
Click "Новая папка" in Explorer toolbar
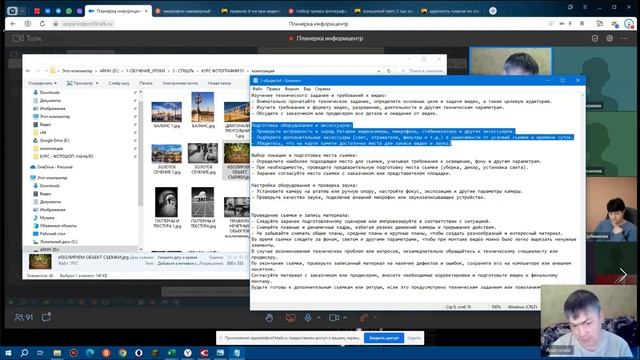pyautogui.click(x=219, y=83)
